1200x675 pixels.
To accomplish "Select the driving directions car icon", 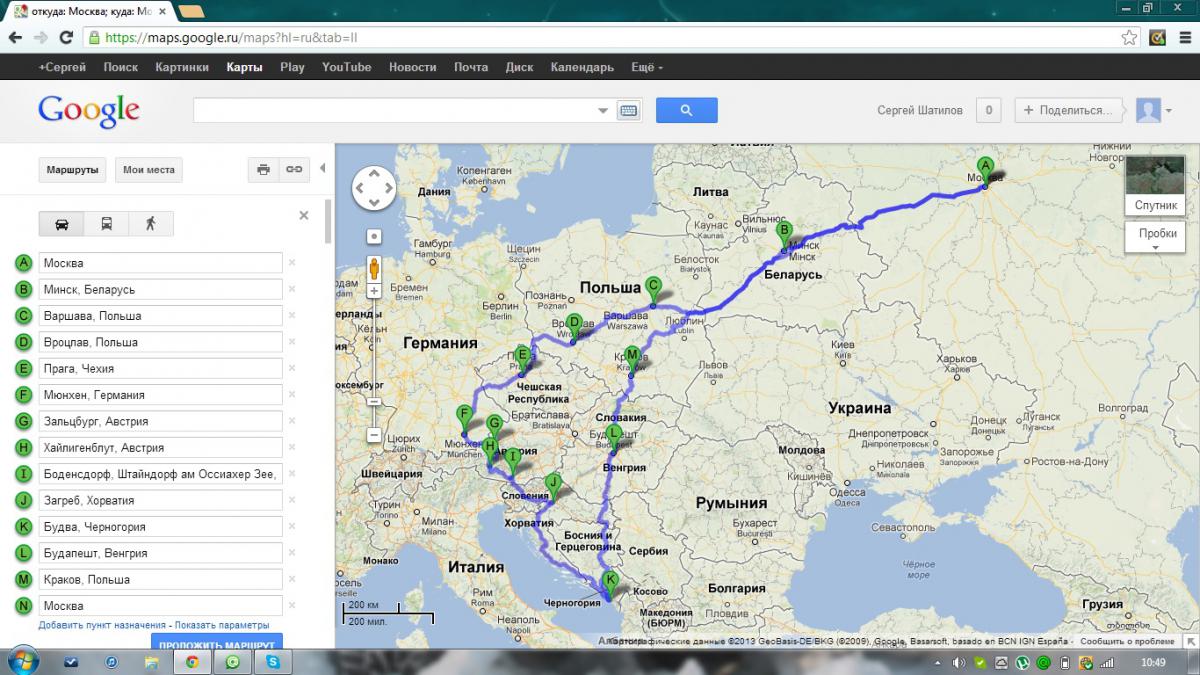I will click(61, 224).
